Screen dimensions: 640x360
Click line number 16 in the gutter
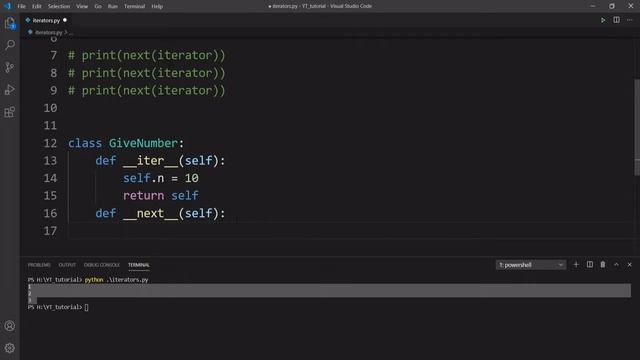coord(50,213)
